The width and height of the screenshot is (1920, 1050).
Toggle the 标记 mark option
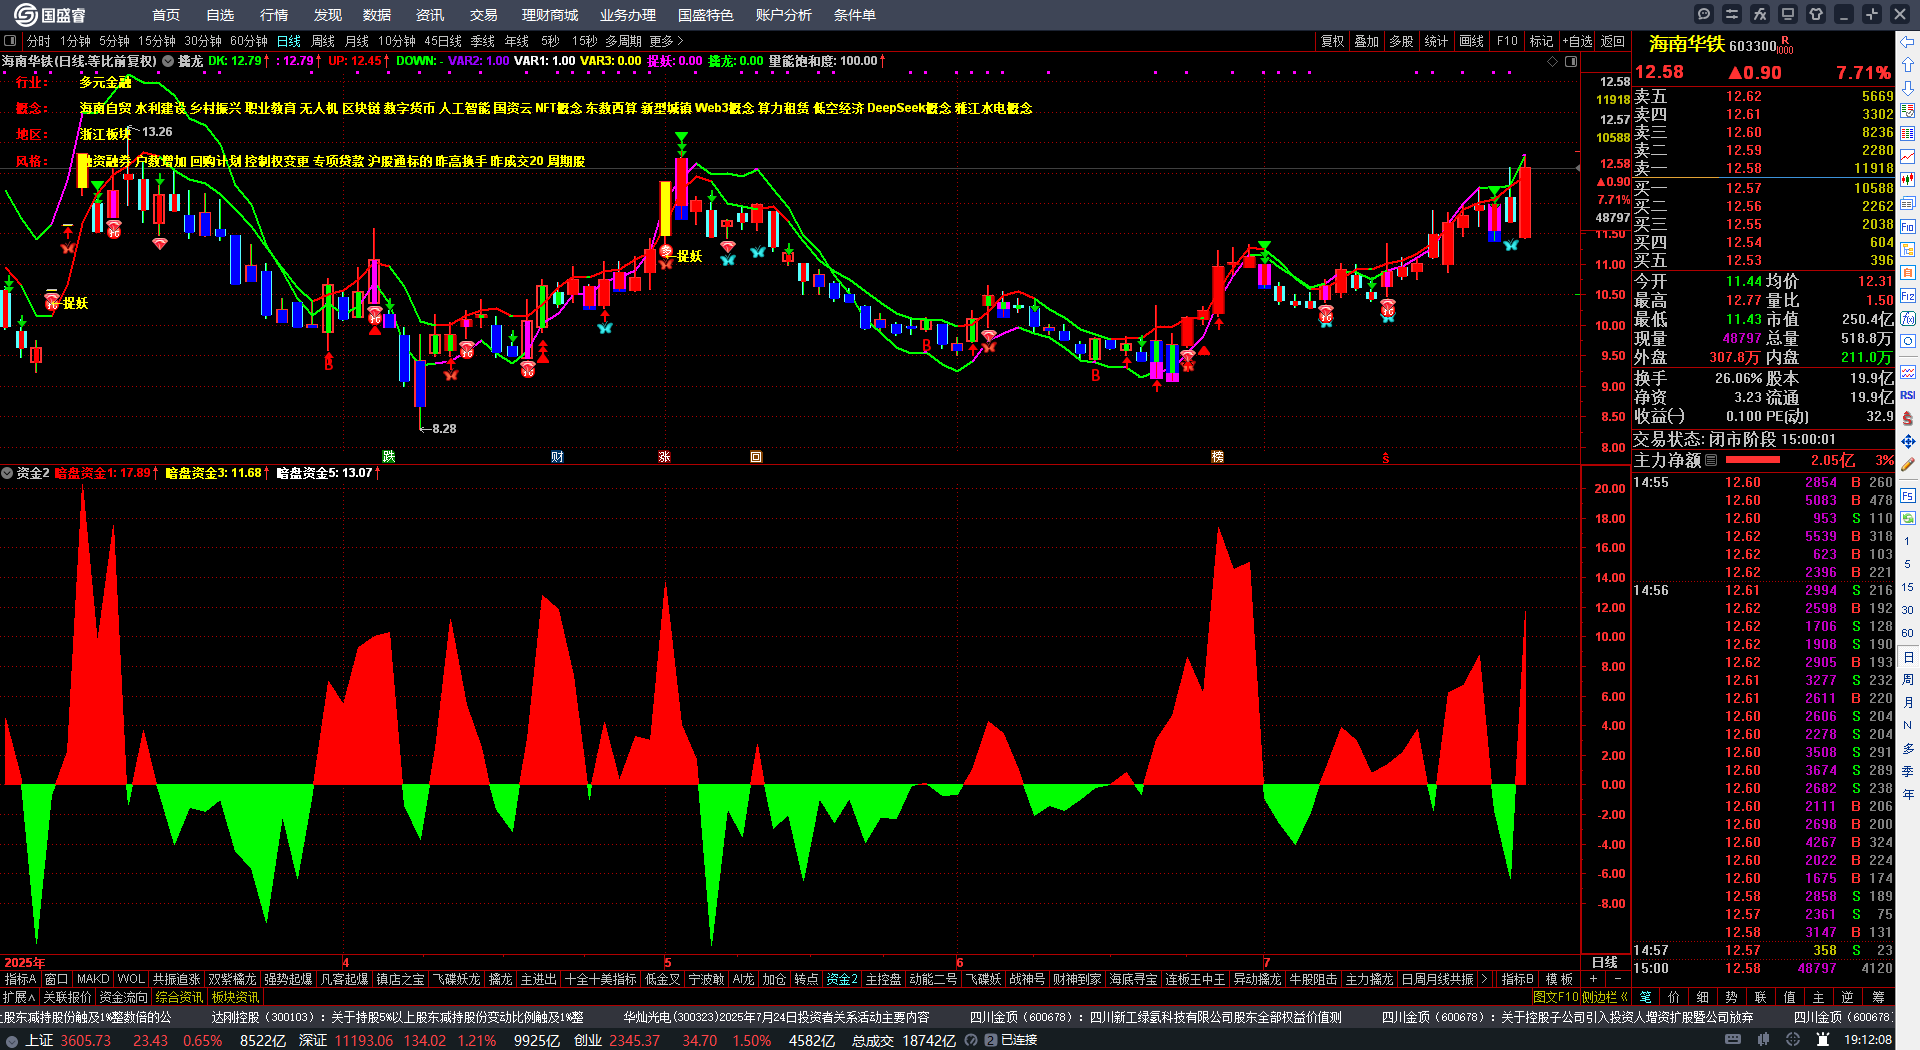pyautogui.click(x=1542, y=41)
